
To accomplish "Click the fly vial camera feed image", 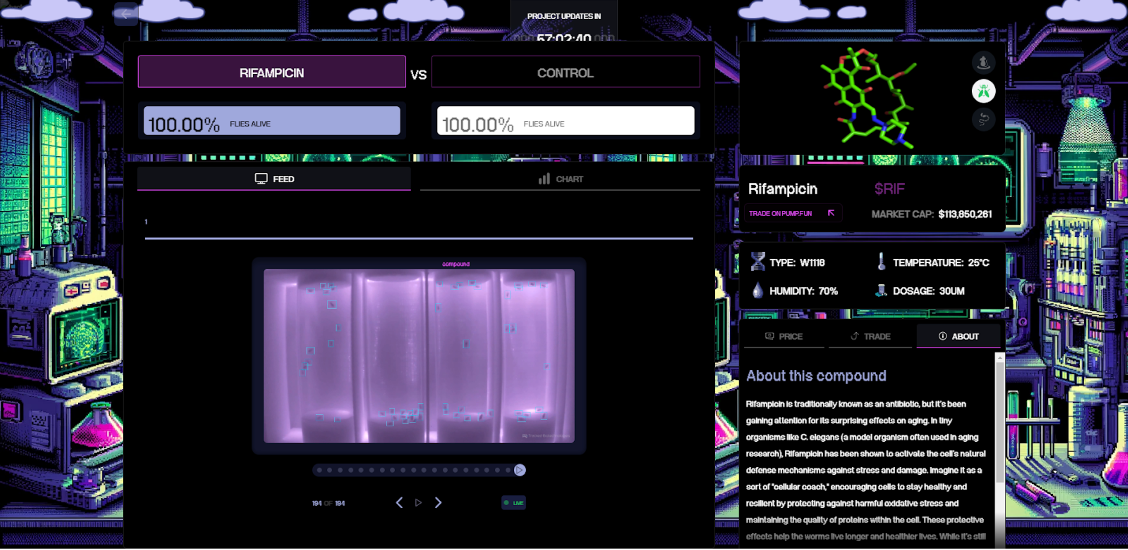I will [x=419, y=355].
